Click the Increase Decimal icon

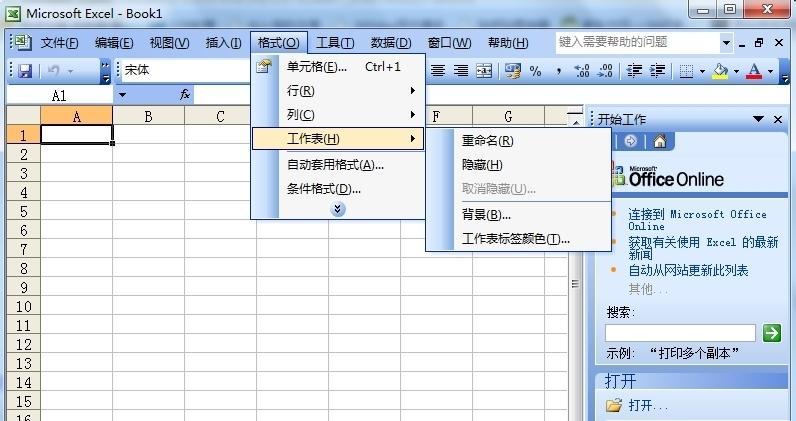pyautogui.click(x=581, y=71)
